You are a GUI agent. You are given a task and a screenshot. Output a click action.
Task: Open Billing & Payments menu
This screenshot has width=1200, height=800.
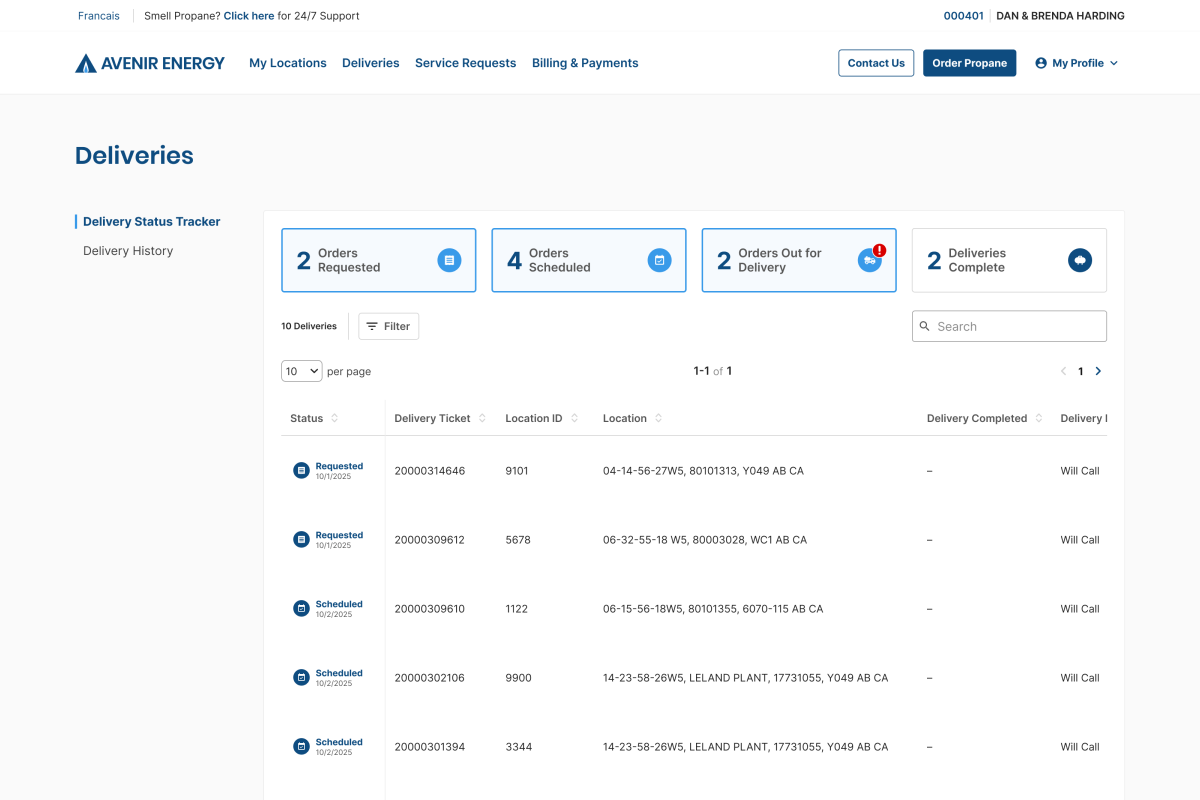[585, 63]
